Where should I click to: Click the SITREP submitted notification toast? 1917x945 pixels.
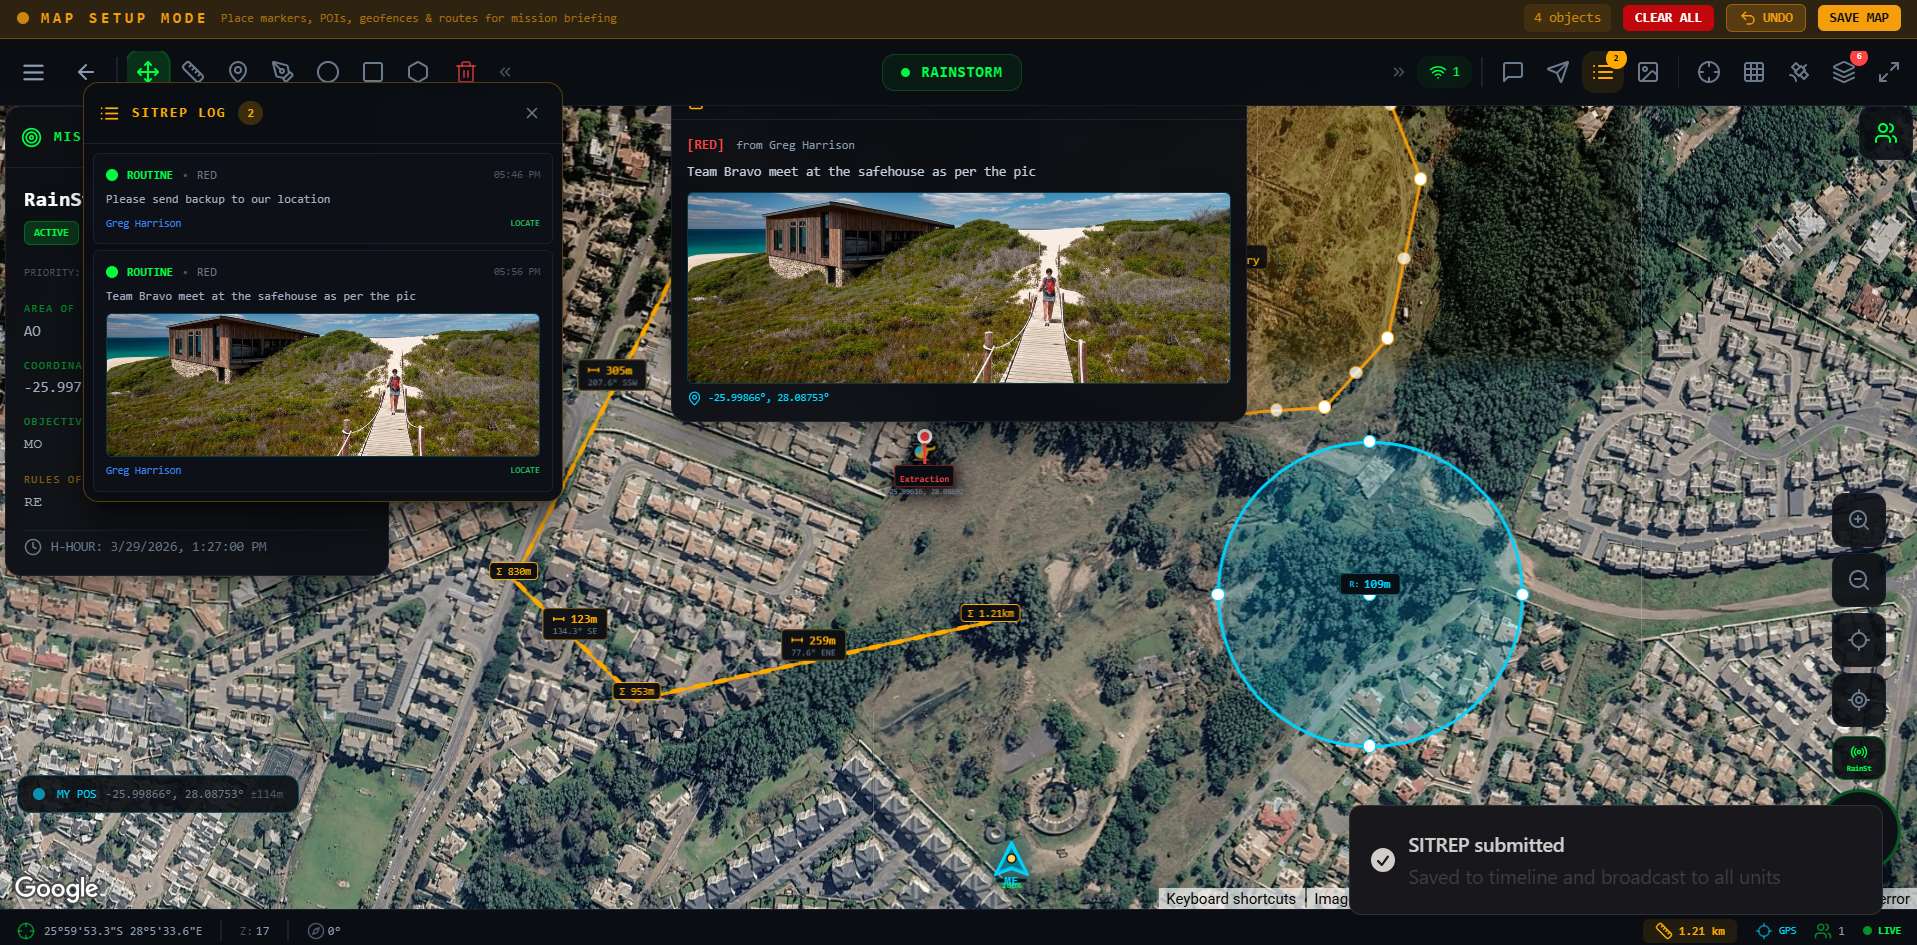tap(1616, 860)
